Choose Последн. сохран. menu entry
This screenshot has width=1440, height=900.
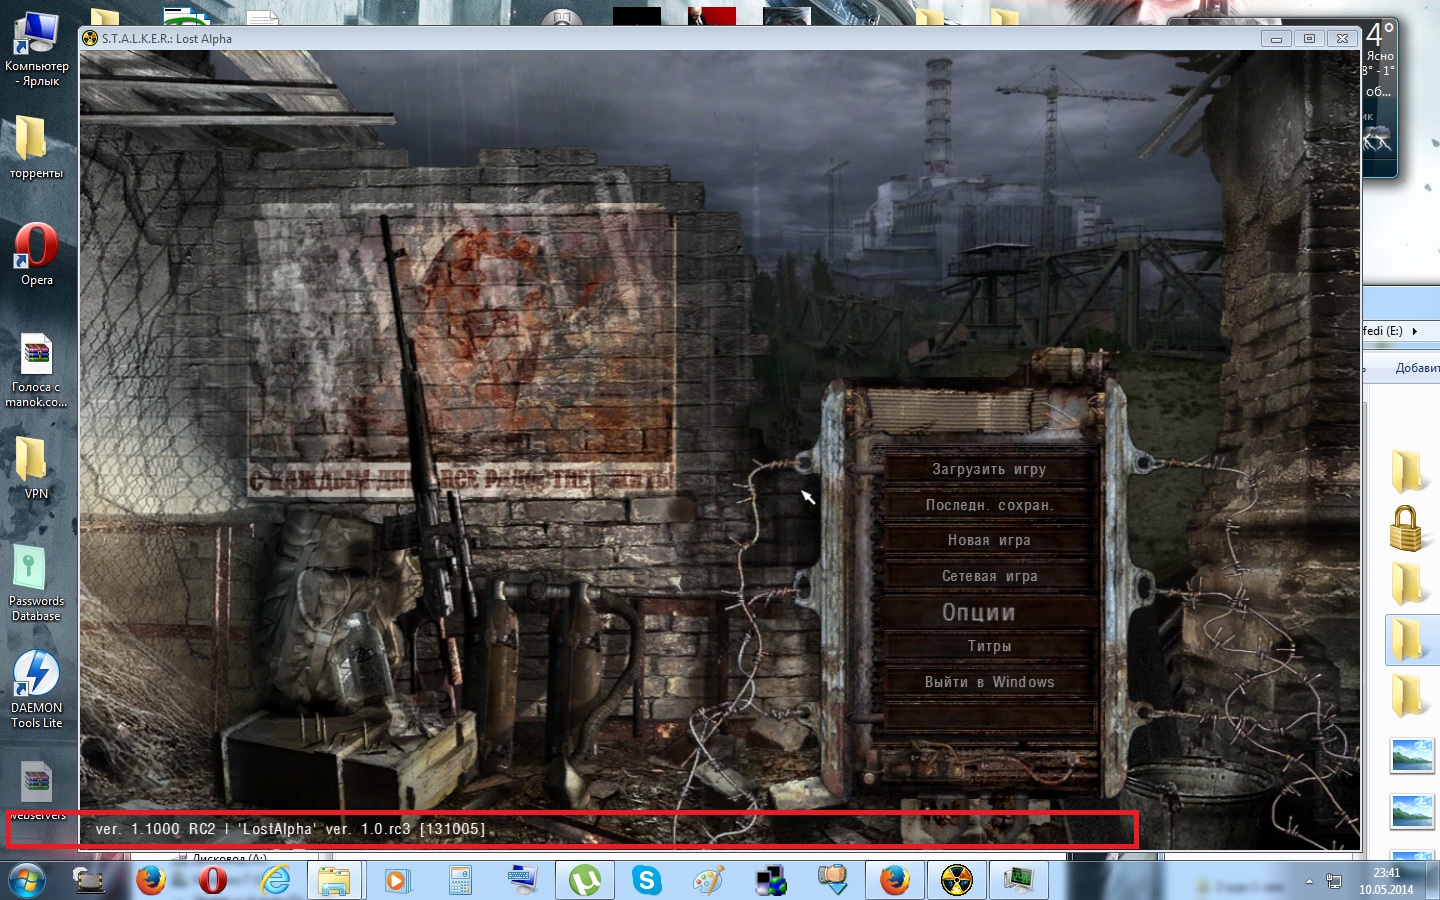[989, 505]
